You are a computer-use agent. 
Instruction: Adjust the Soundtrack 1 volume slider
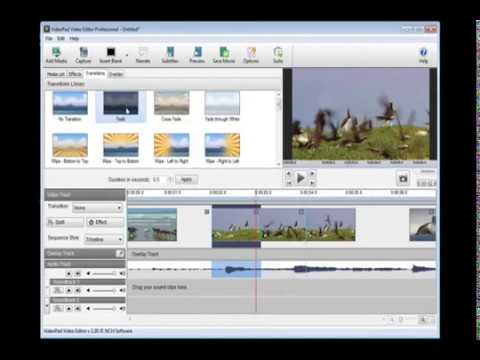coord(104,291)
